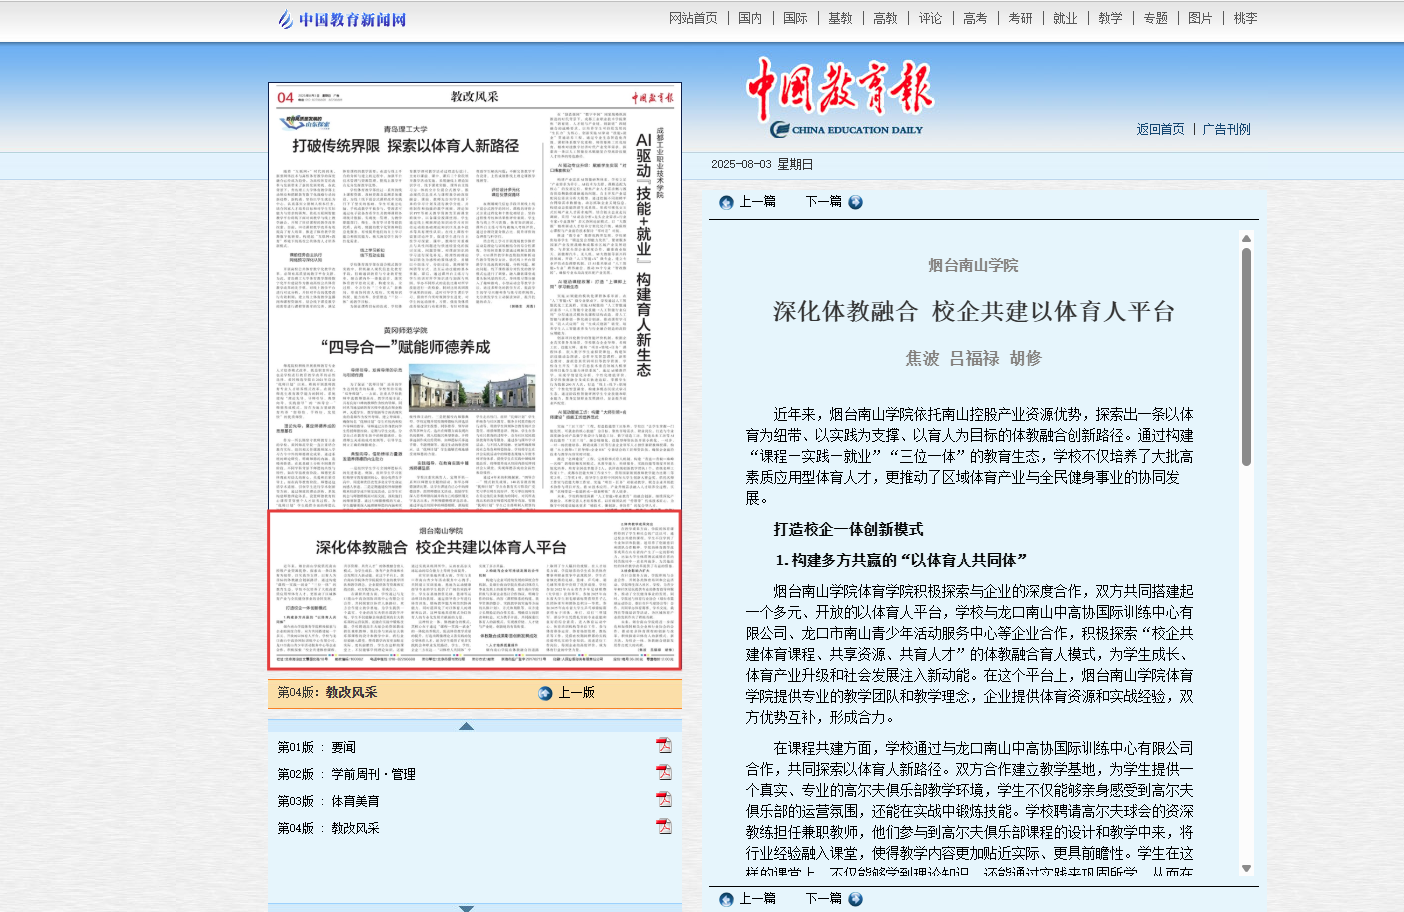This screenshot has height=912, width=1404.
Task: Click next-article arrow icon above the article
Action: pos(856,202)
